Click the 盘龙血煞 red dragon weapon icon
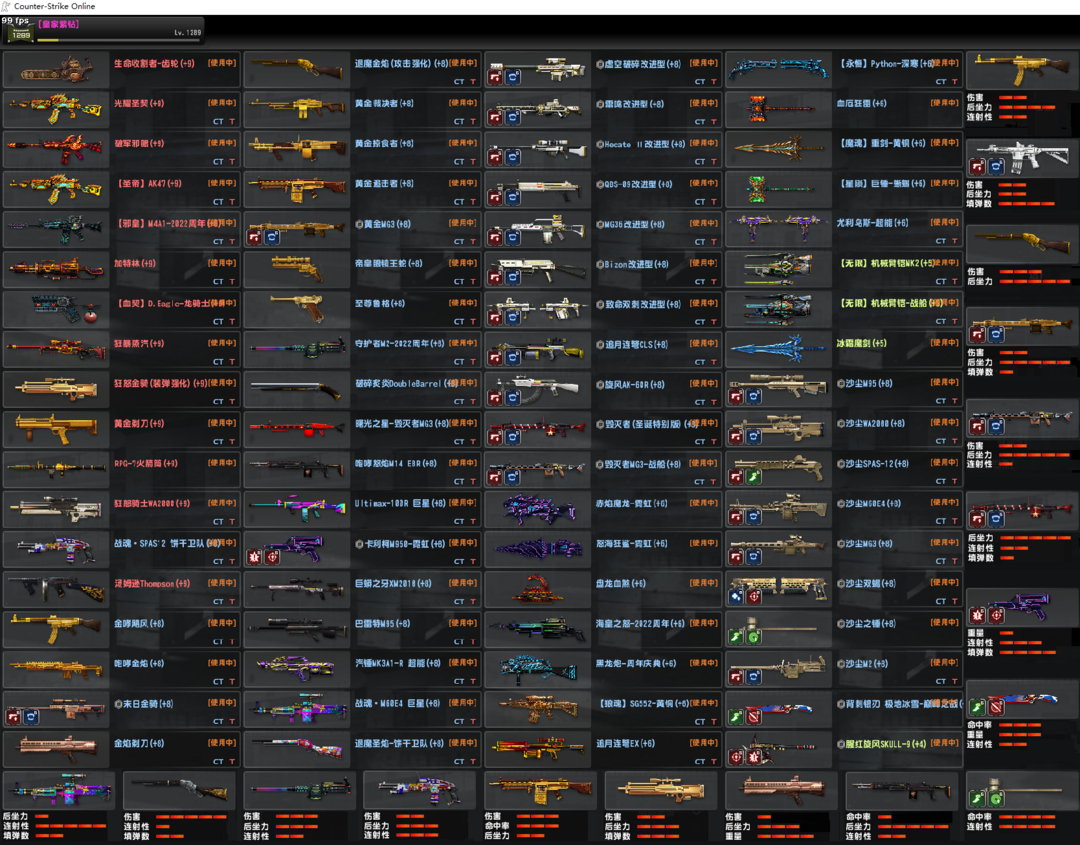This screenshot has height=845, width=1080. click(538, 589)
